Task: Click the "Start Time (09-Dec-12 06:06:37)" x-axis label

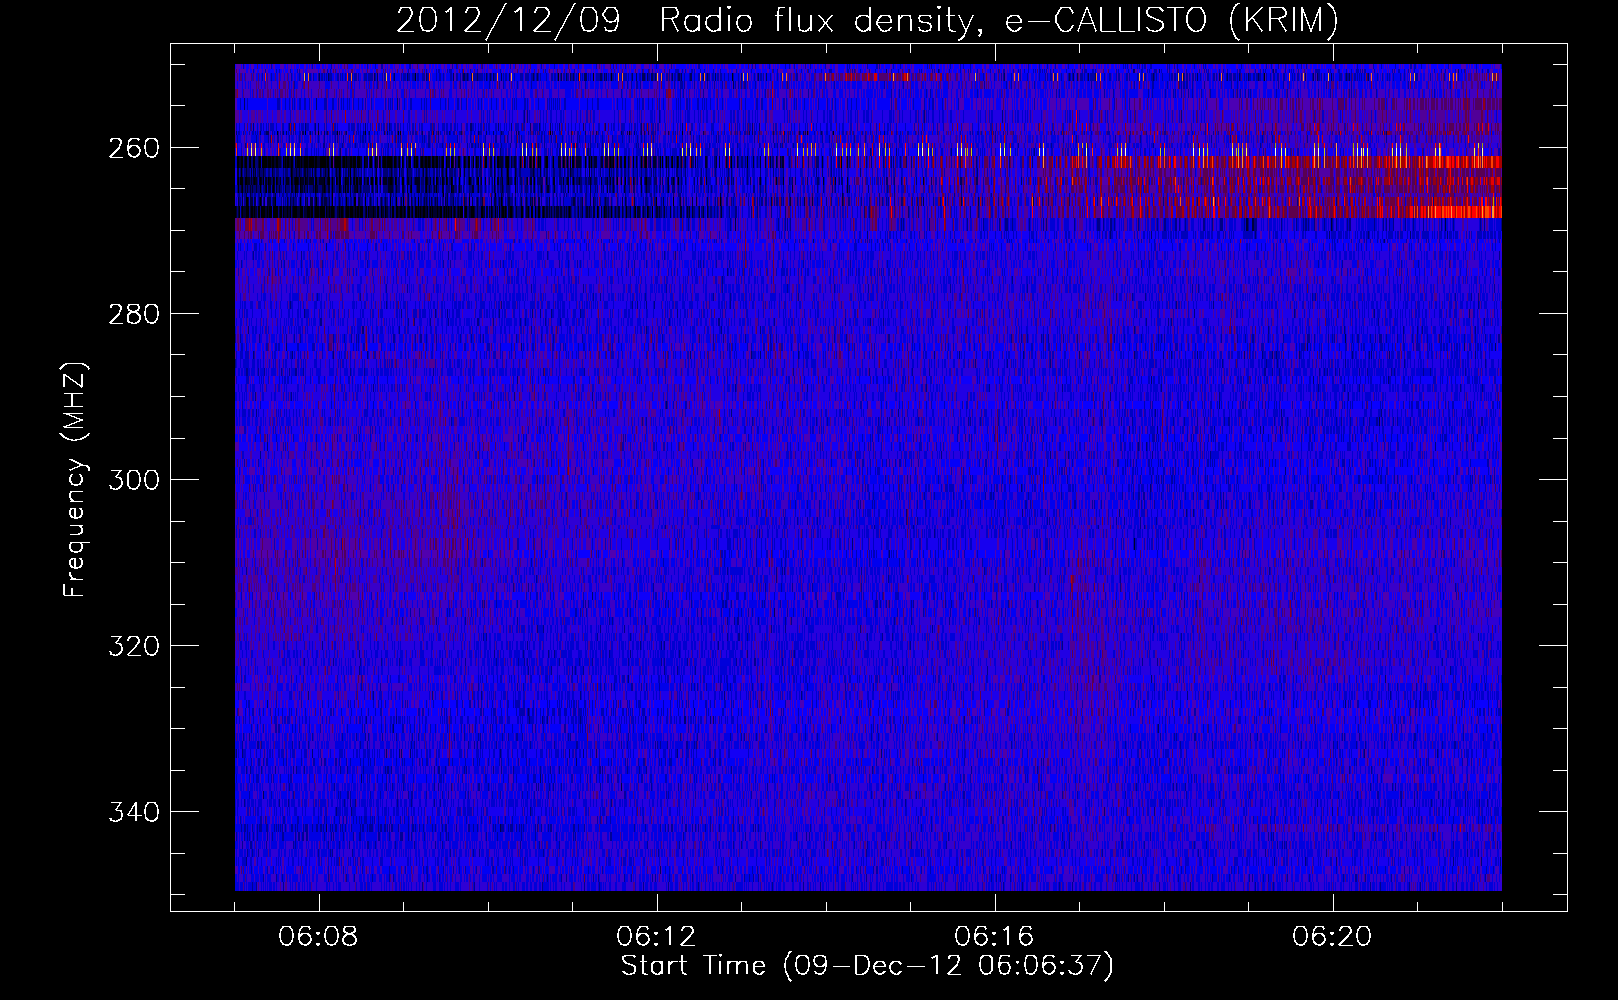Action: click(x=867, y=966)
